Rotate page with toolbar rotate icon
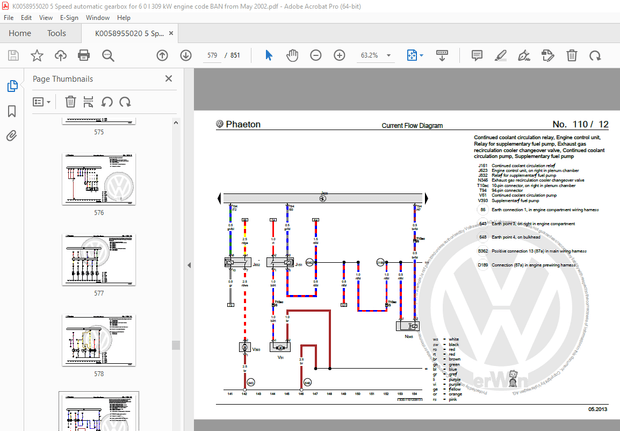The height and width of the screenshot is (431, 620). click(x=595, y=55)
